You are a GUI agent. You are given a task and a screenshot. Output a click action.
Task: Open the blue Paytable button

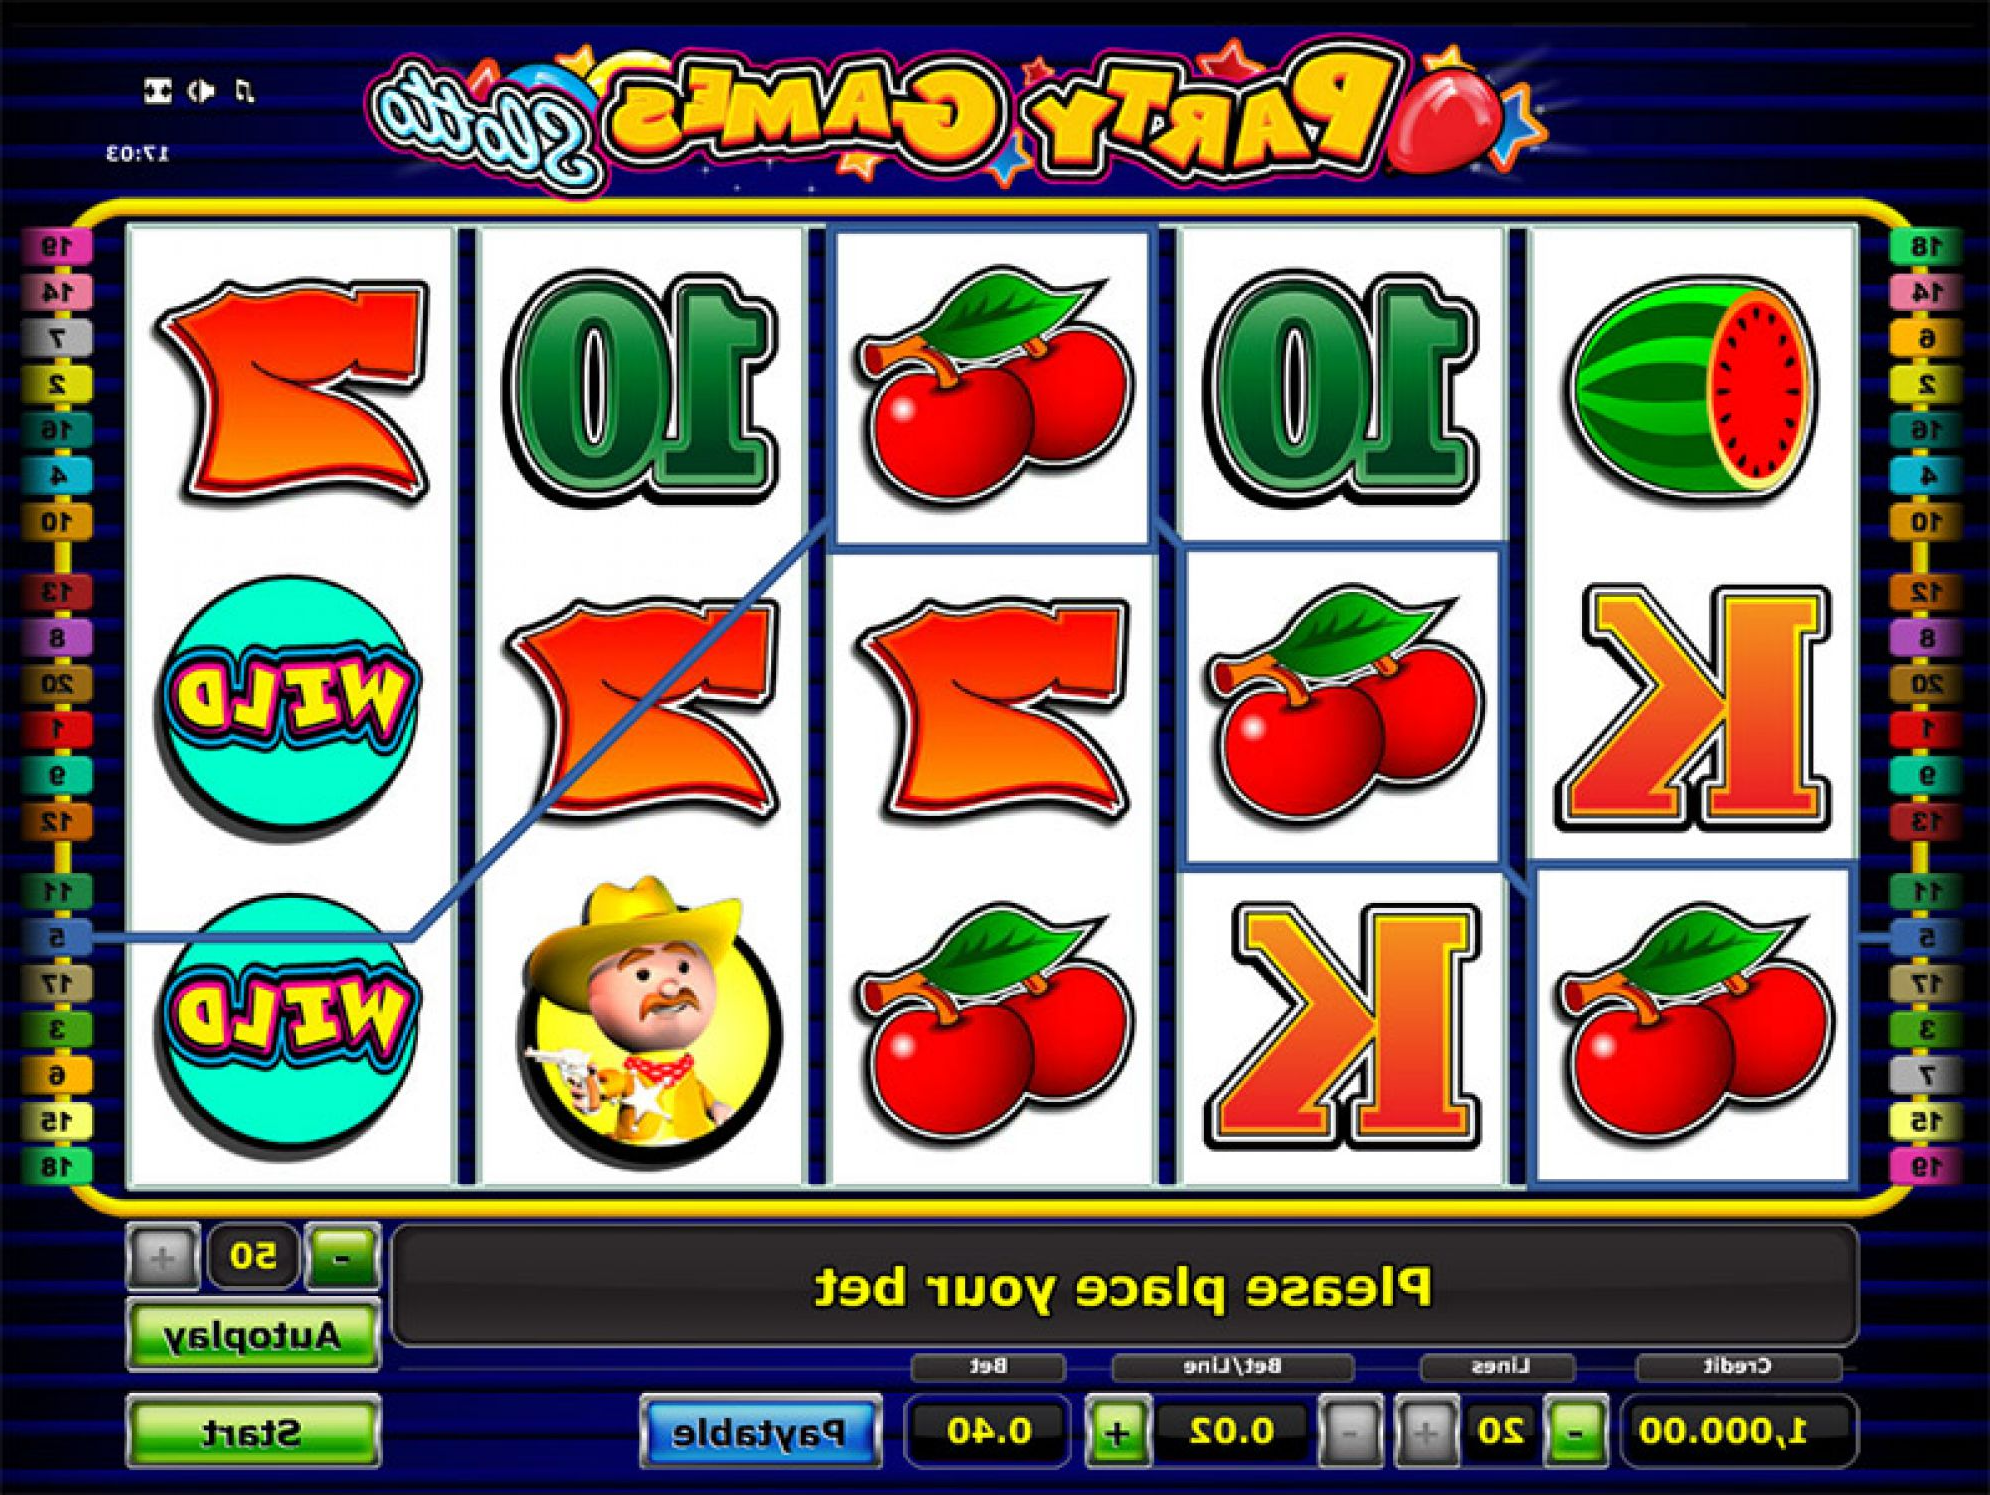pos(760,1432)
